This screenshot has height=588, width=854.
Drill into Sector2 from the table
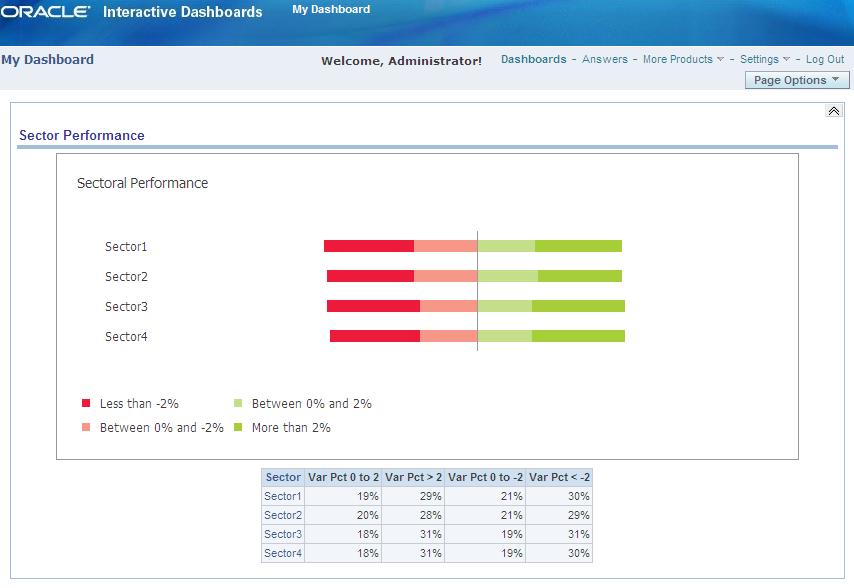281,515
